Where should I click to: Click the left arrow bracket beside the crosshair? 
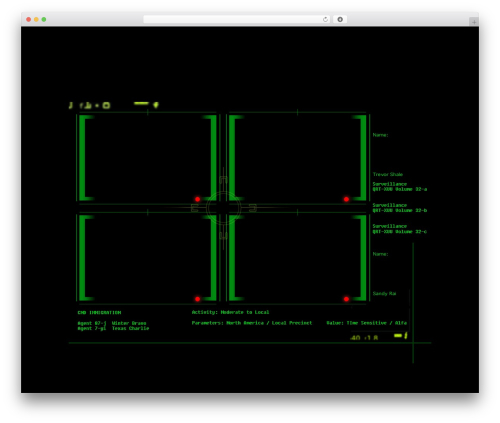(x=195, y=208)
